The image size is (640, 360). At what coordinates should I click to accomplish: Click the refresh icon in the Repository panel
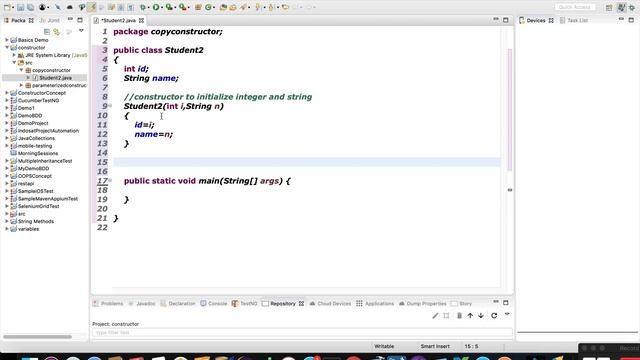pyautogui.click(x=494, y=316)
